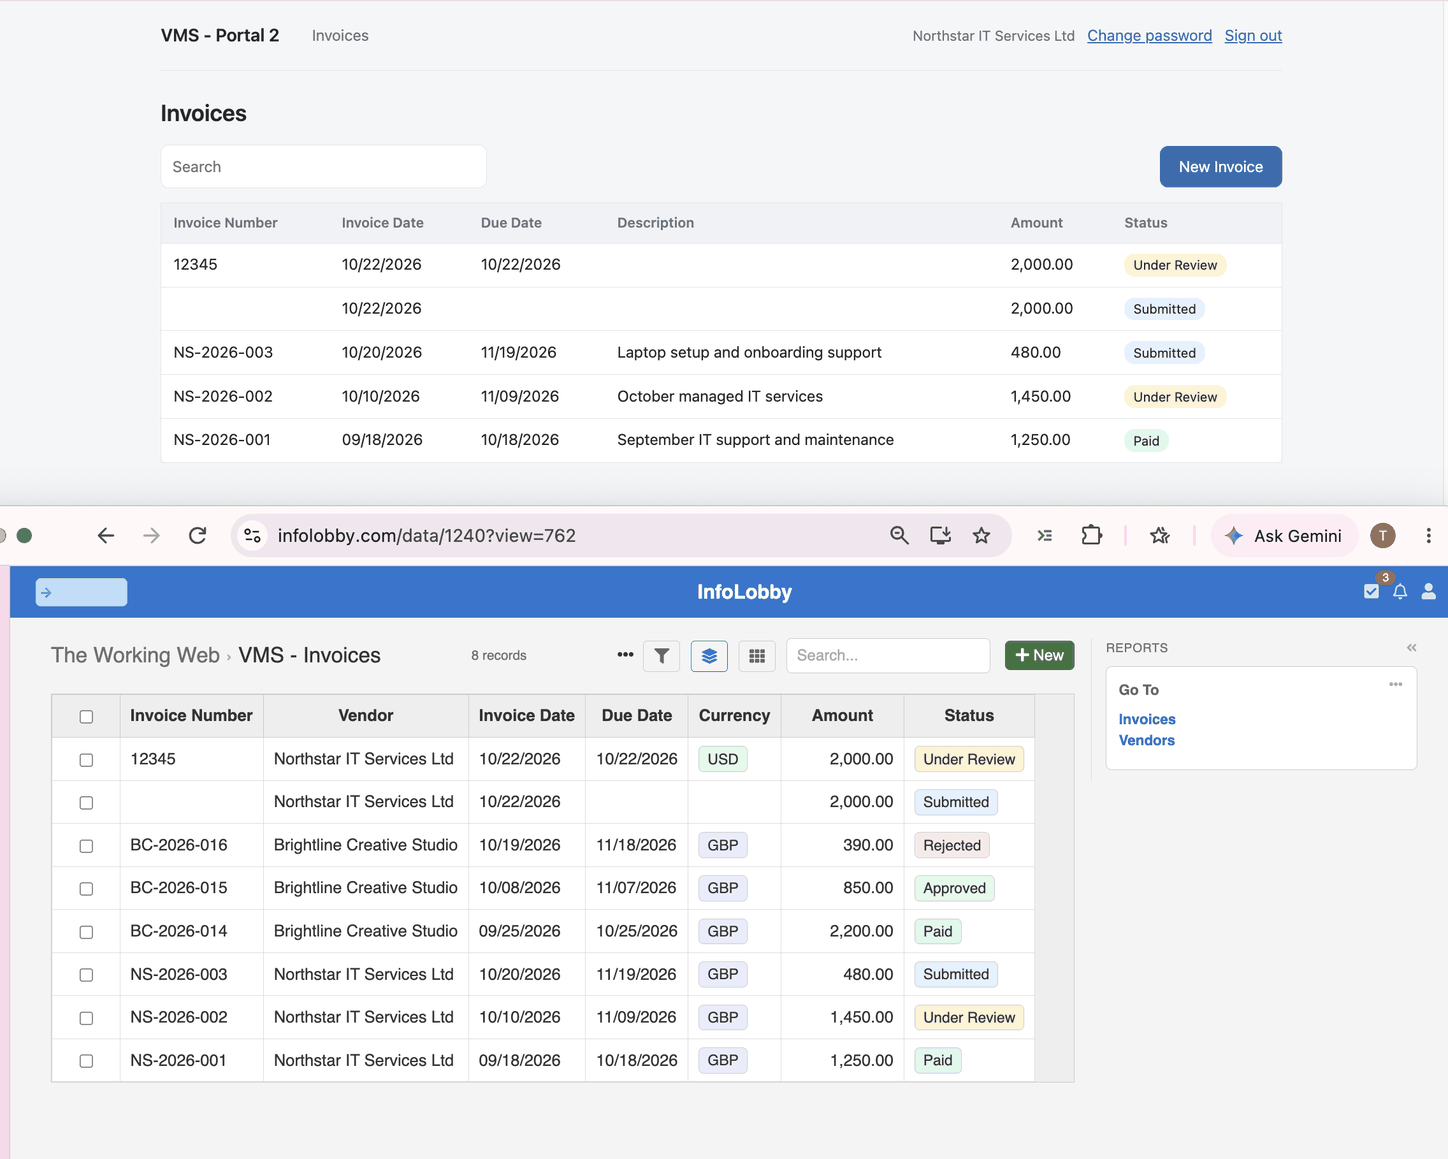This screenshot has width=1448, height=1159.
Task: Open the browser extensions puzzle icon
Action: 1091,536
